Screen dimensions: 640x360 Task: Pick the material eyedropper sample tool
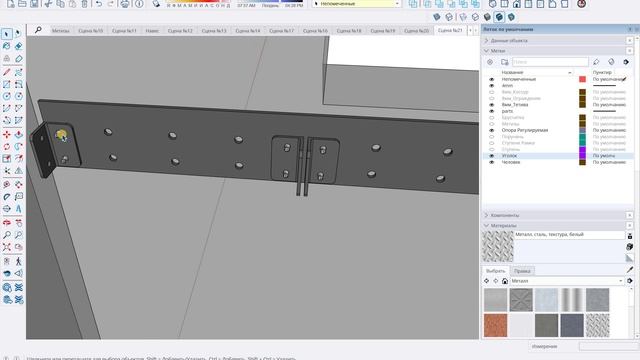point(630,269)
